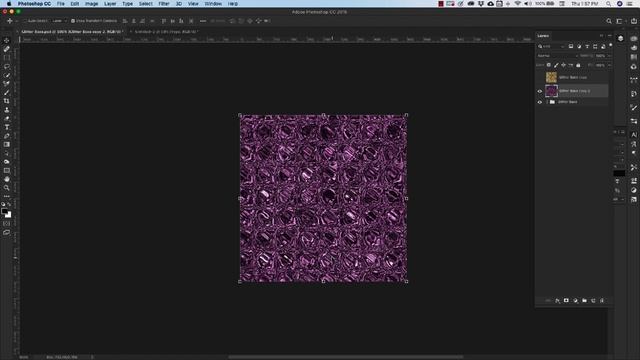Add a layer style with the fx icon

point(557,301)
